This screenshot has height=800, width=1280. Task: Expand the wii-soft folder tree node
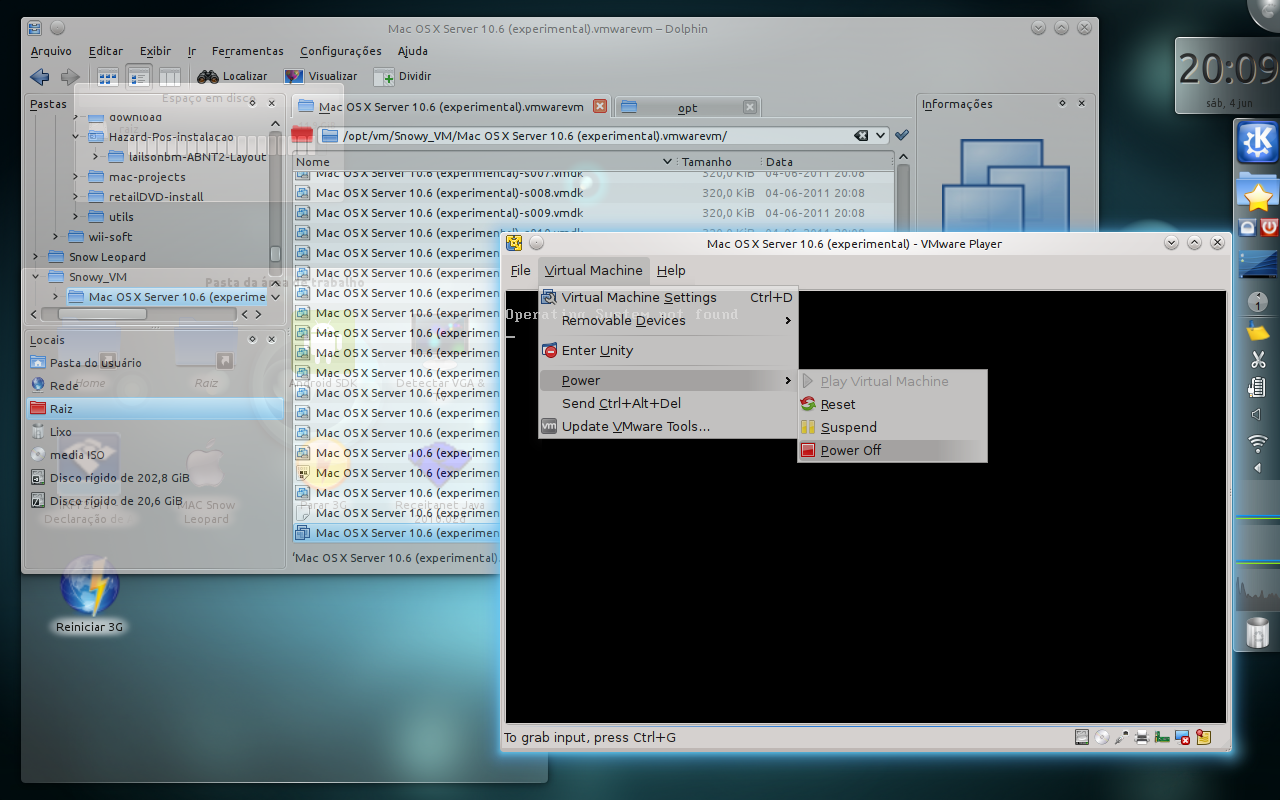pyautogui.click(x=55, y=237)
